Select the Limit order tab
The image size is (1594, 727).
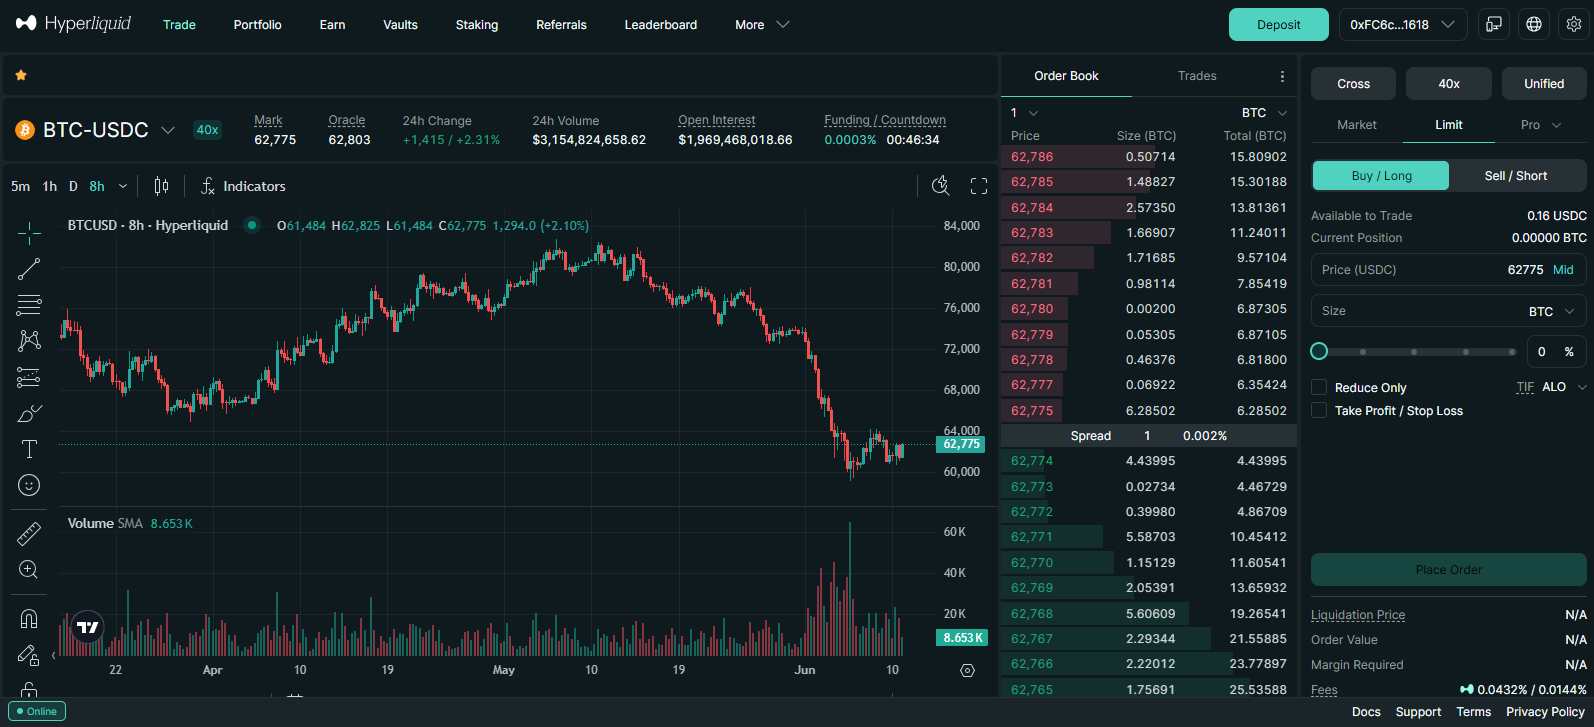point(1449,125)
